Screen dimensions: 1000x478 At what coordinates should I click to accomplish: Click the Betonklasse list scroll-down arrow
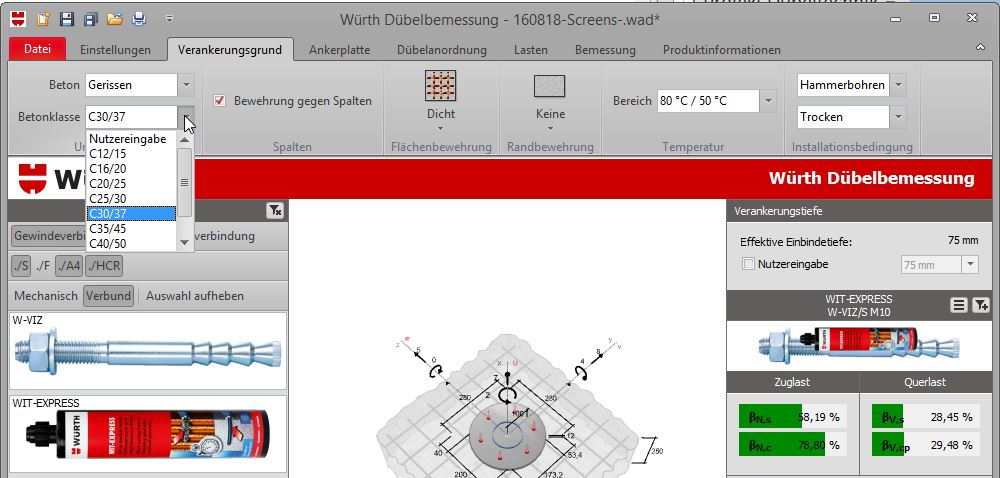(185, 242)
